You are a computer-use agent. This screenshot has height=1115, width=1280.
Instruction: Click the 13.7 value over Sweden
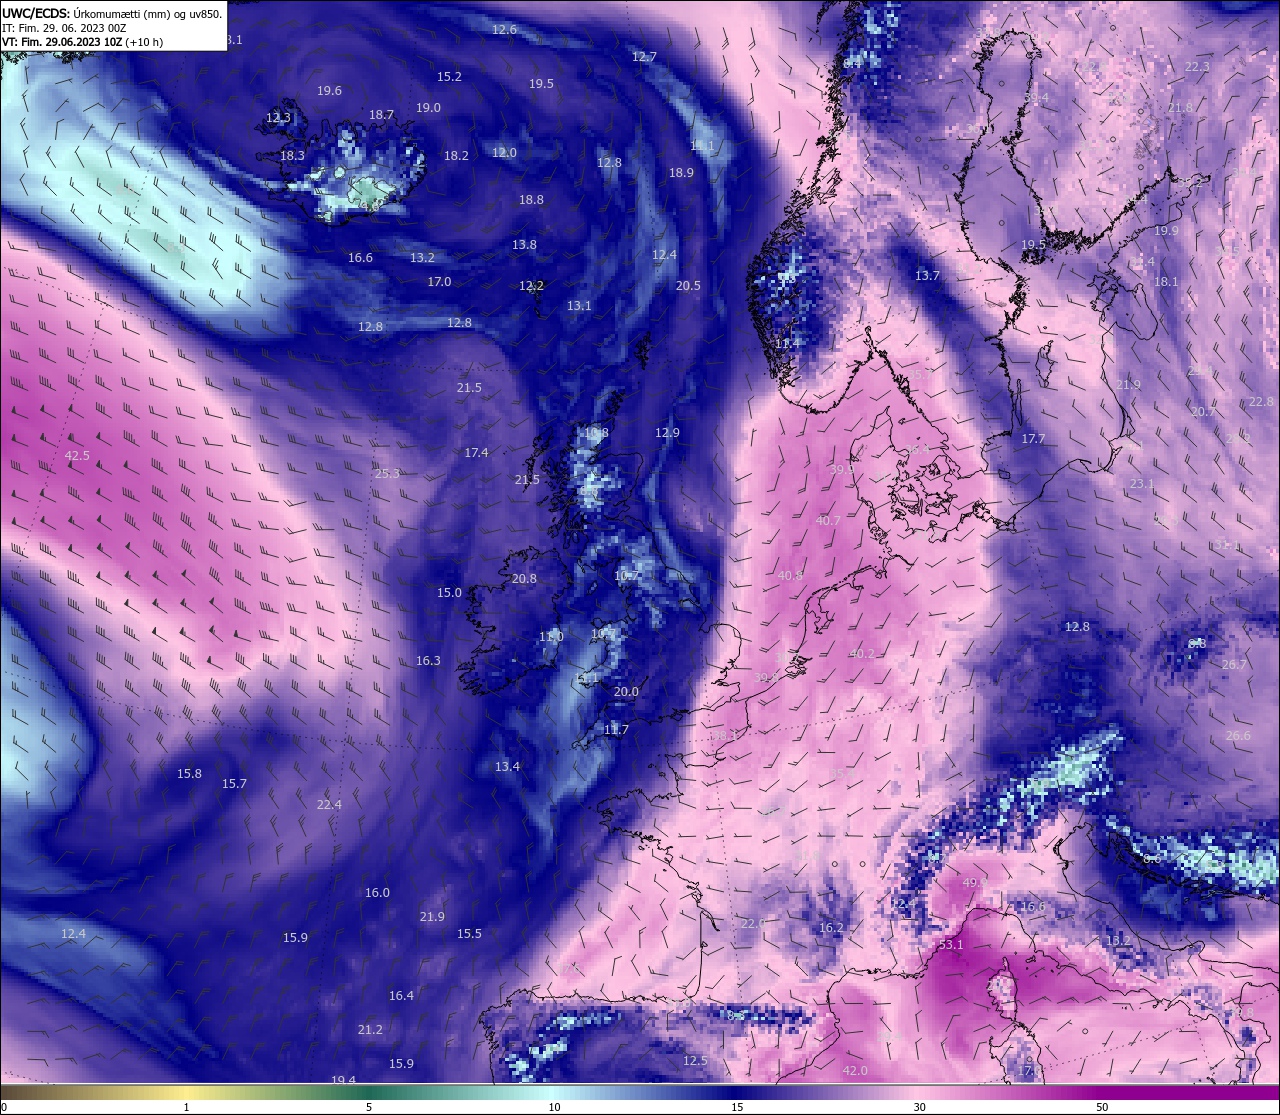tap(927, 276)
